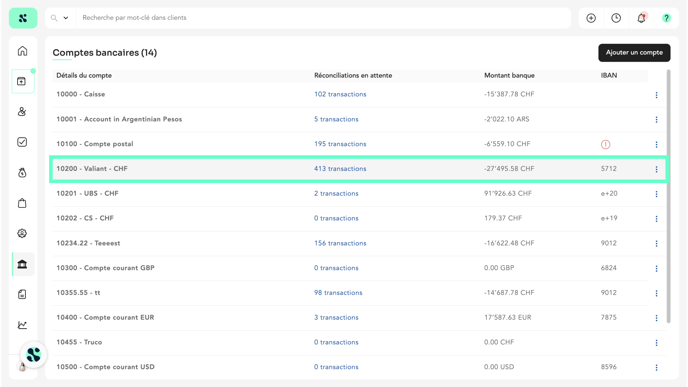This screenshot has width=688, height=387.
Task: Open the three-dot menu for 10355.55 - tt
Action: 656,293
